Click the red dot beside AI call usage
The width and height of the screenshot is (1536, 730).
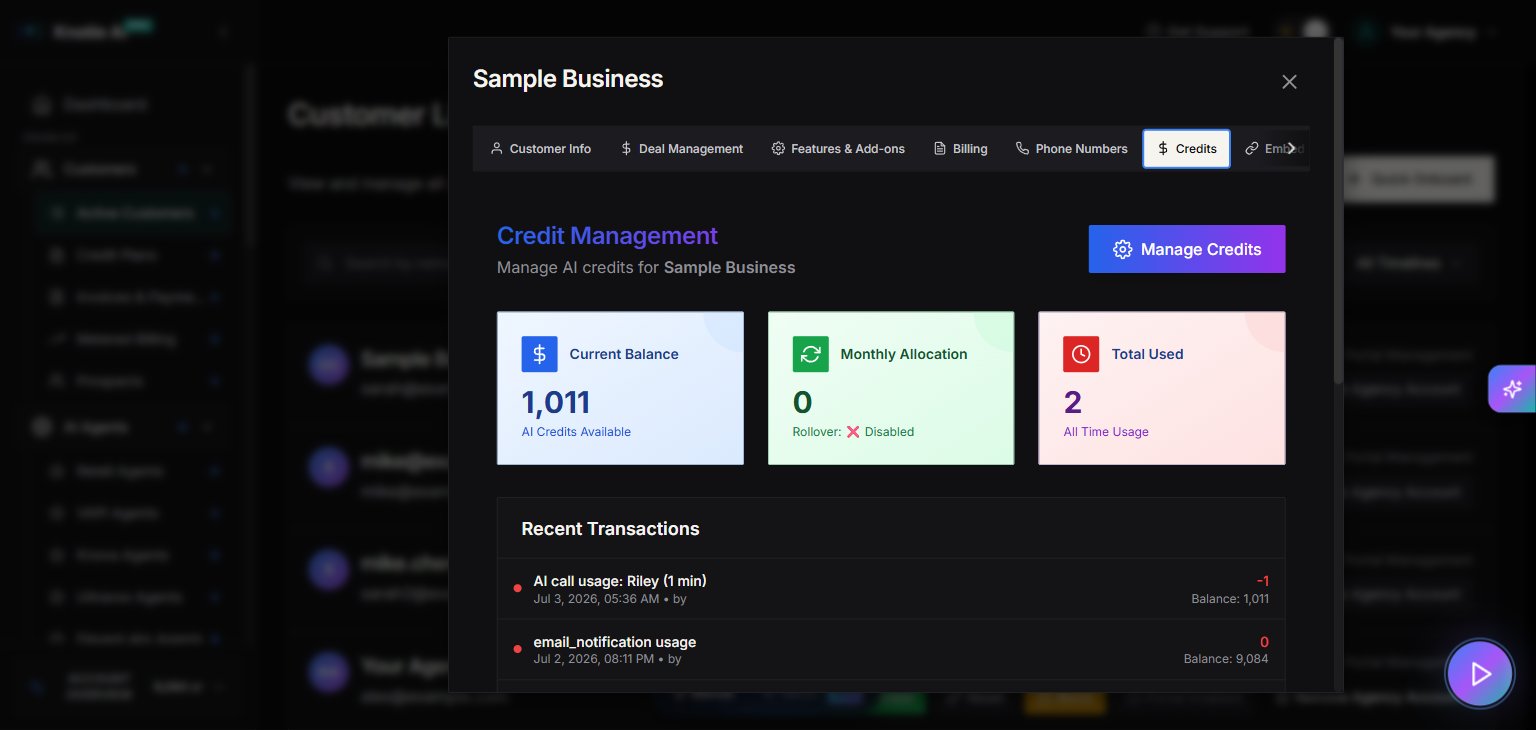click(517, 588)
